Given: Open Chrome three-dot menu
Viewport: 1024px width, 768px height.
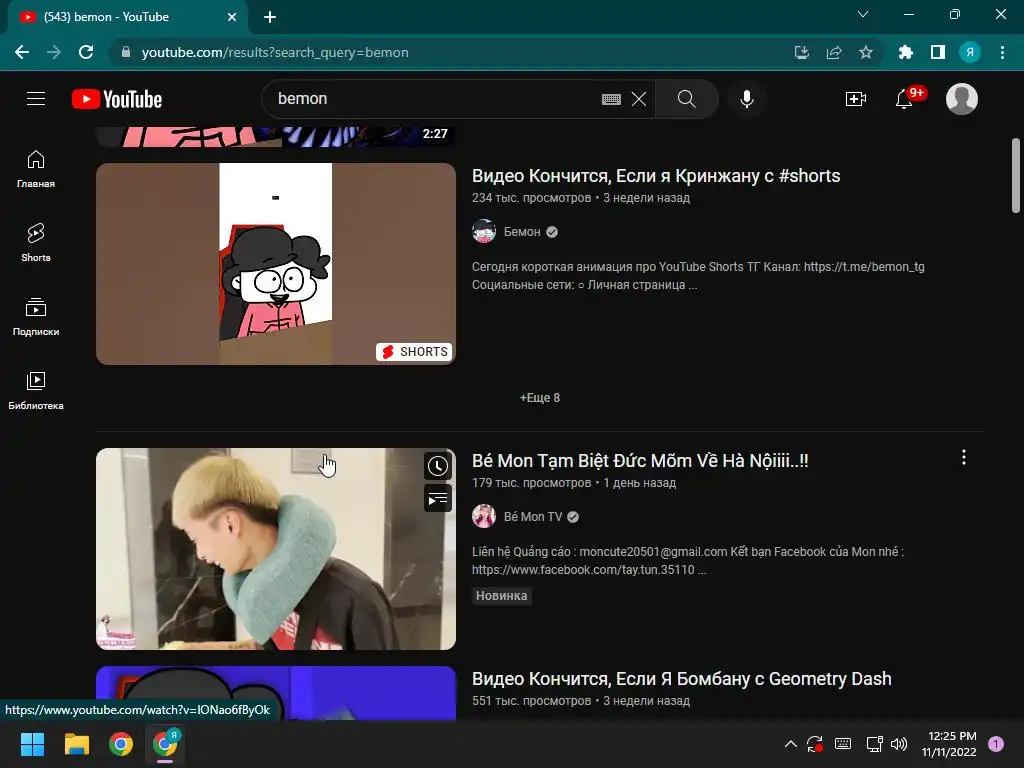Looking at the screenshot, I should (x=1002, y=52).
